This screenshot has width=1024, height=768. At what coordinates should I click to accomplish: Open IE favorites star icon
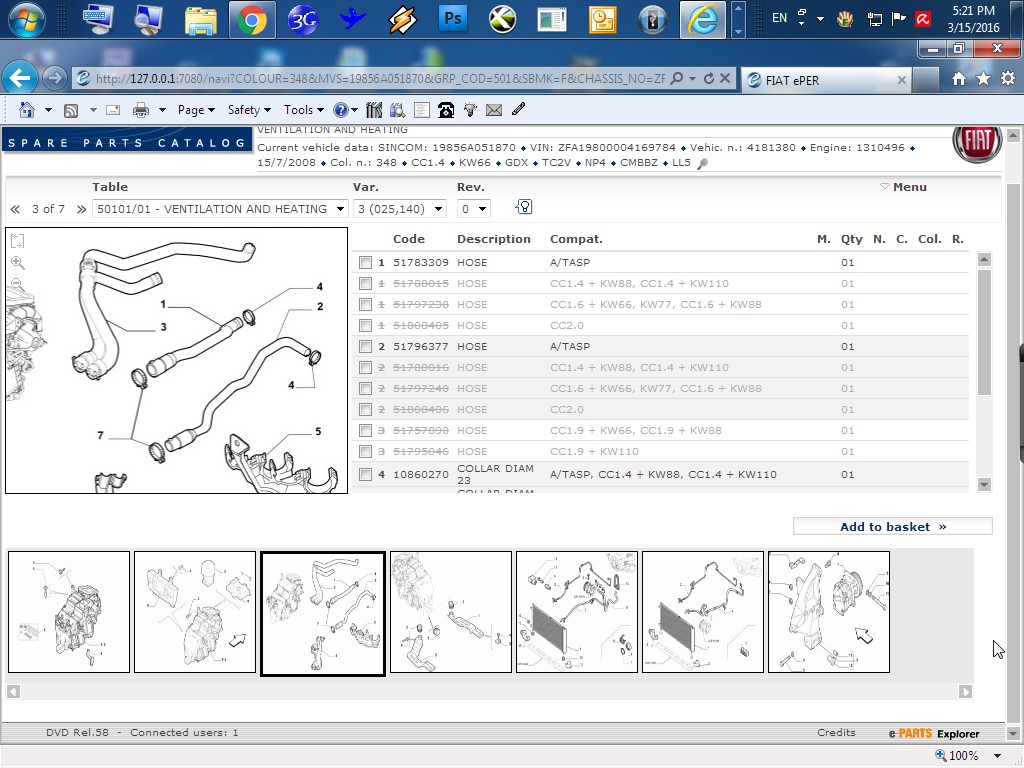(x=983, y=79)
